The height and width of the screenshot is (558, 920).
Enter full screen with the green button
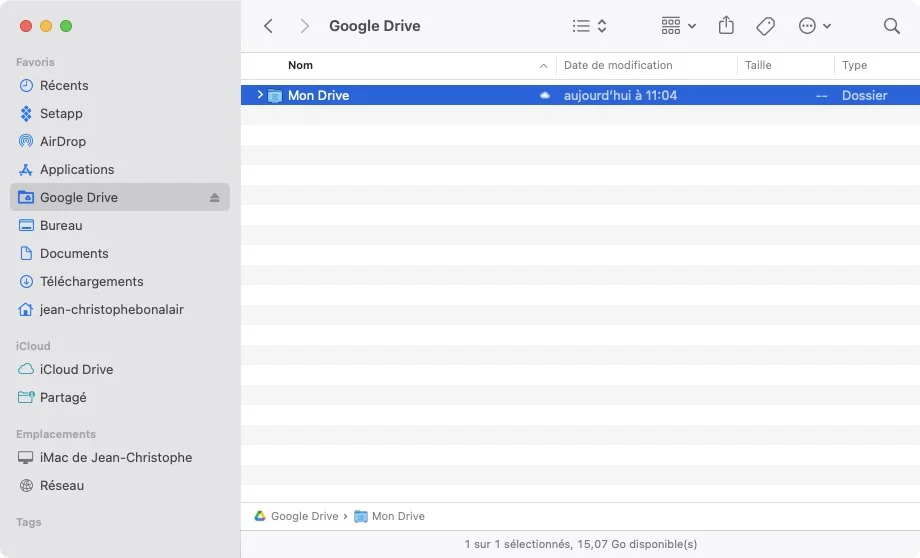(x=66, y=26)
